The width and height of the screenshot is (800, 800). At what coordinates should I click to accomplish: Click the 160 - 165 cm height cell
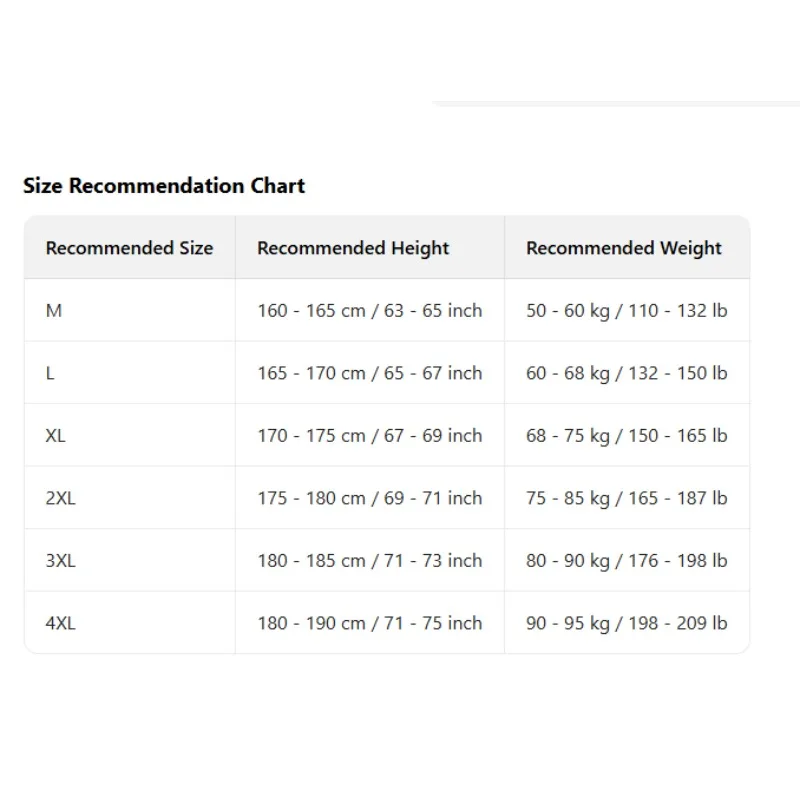click(x=369, y=311)
